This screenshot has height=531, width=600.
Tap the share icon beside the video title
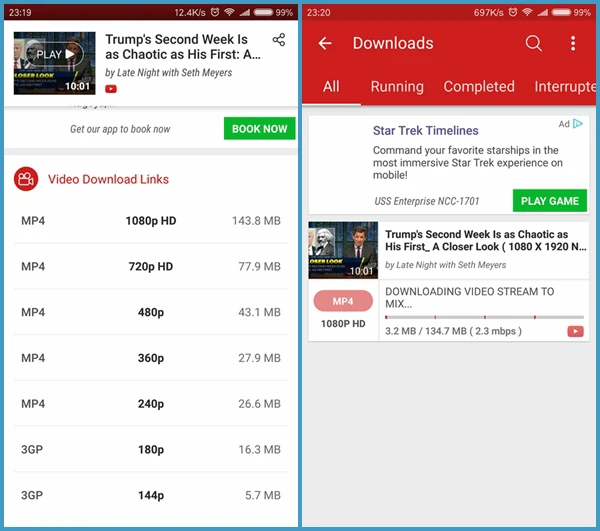279,40
